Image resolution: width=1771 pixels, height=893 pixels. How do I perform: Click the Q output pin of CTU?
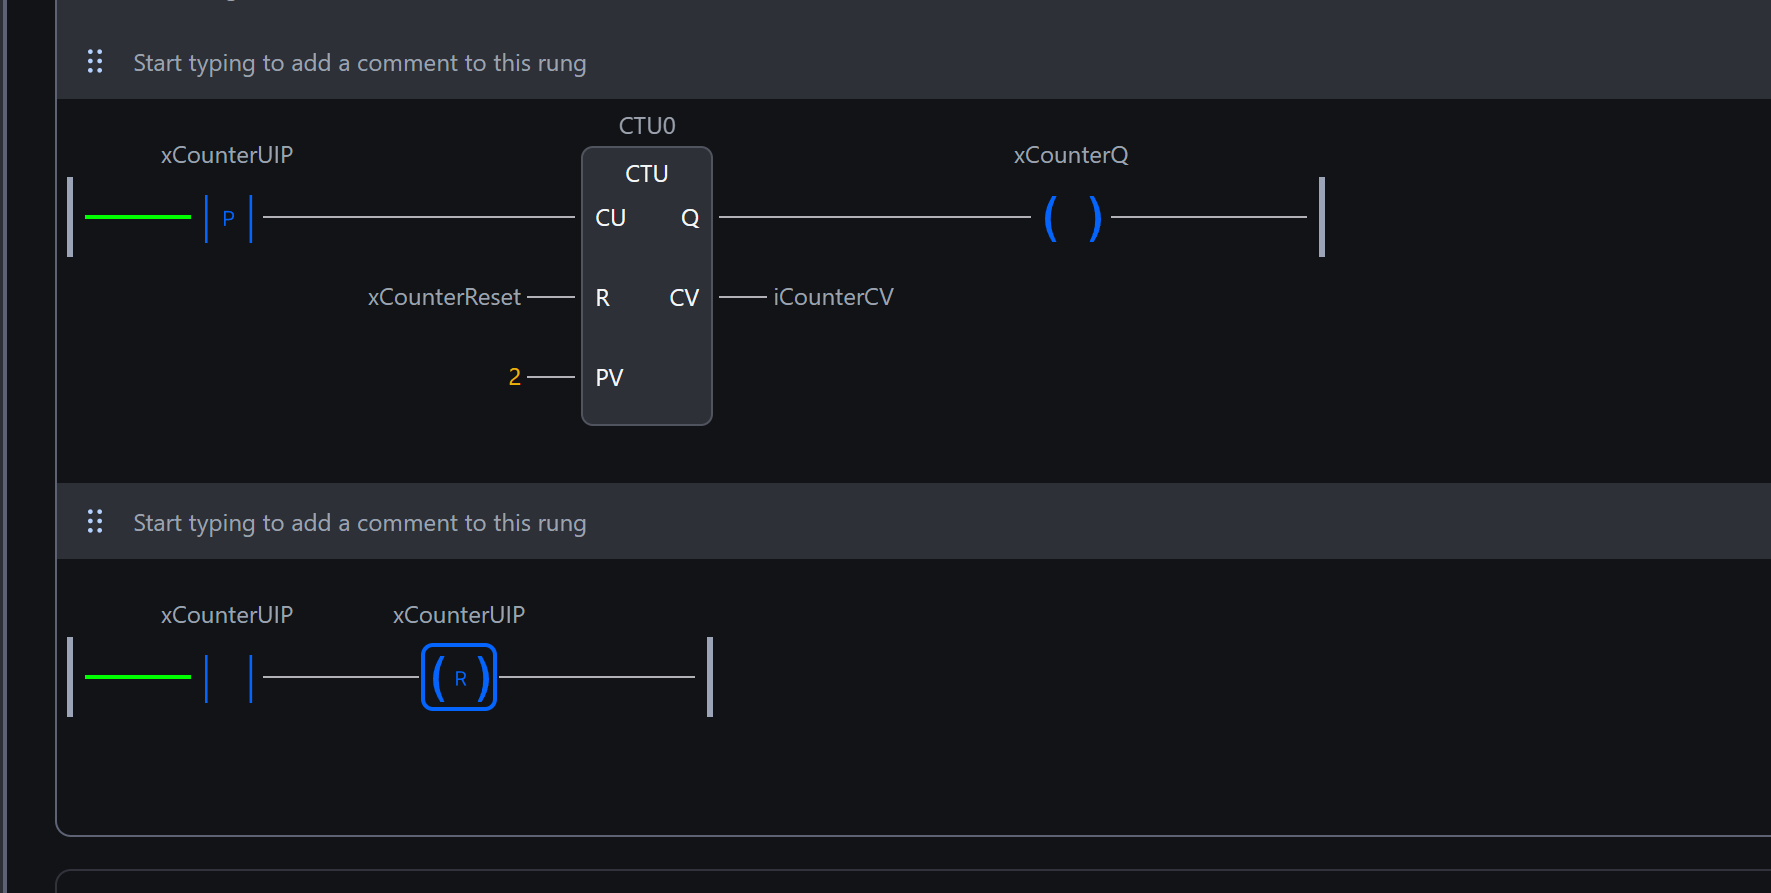[x=690, y=218]
